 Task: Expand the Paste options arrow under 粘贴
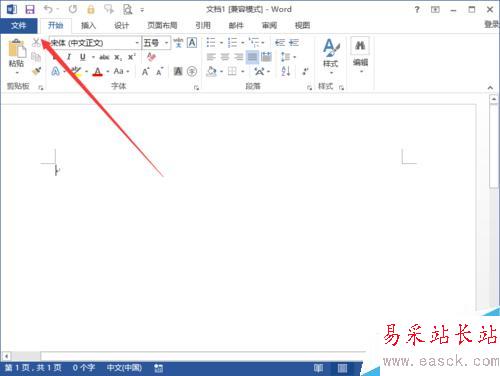(17, 72)
